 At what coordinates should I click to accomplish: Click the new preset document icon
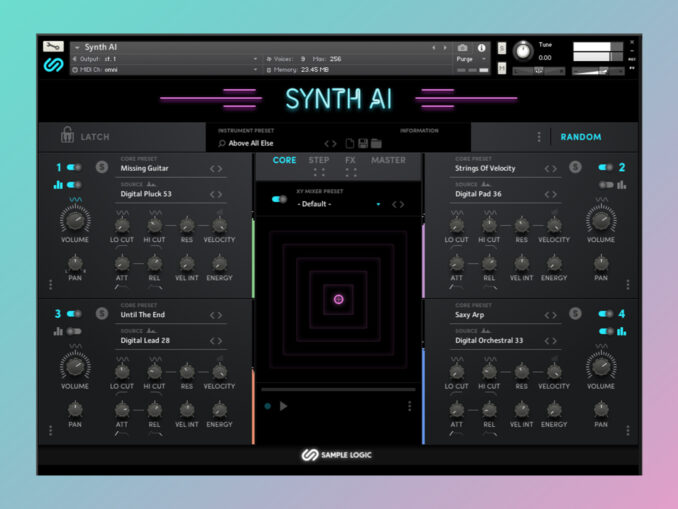point(349,143)
